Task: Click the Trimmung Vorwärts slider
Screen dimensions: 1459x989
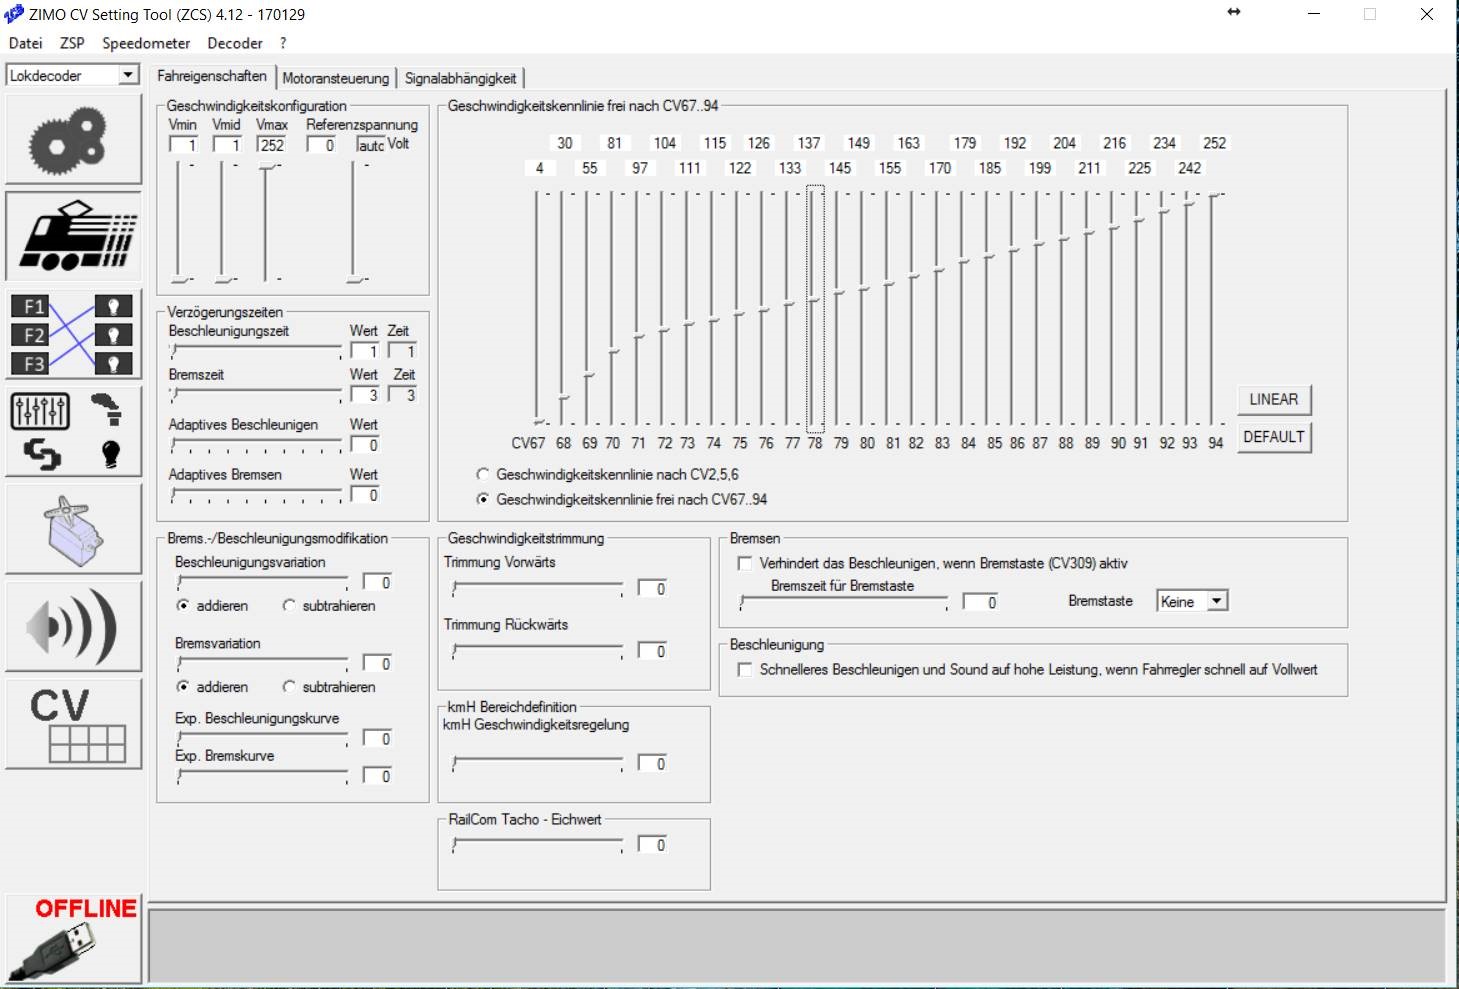Action: tap(538, 588)
